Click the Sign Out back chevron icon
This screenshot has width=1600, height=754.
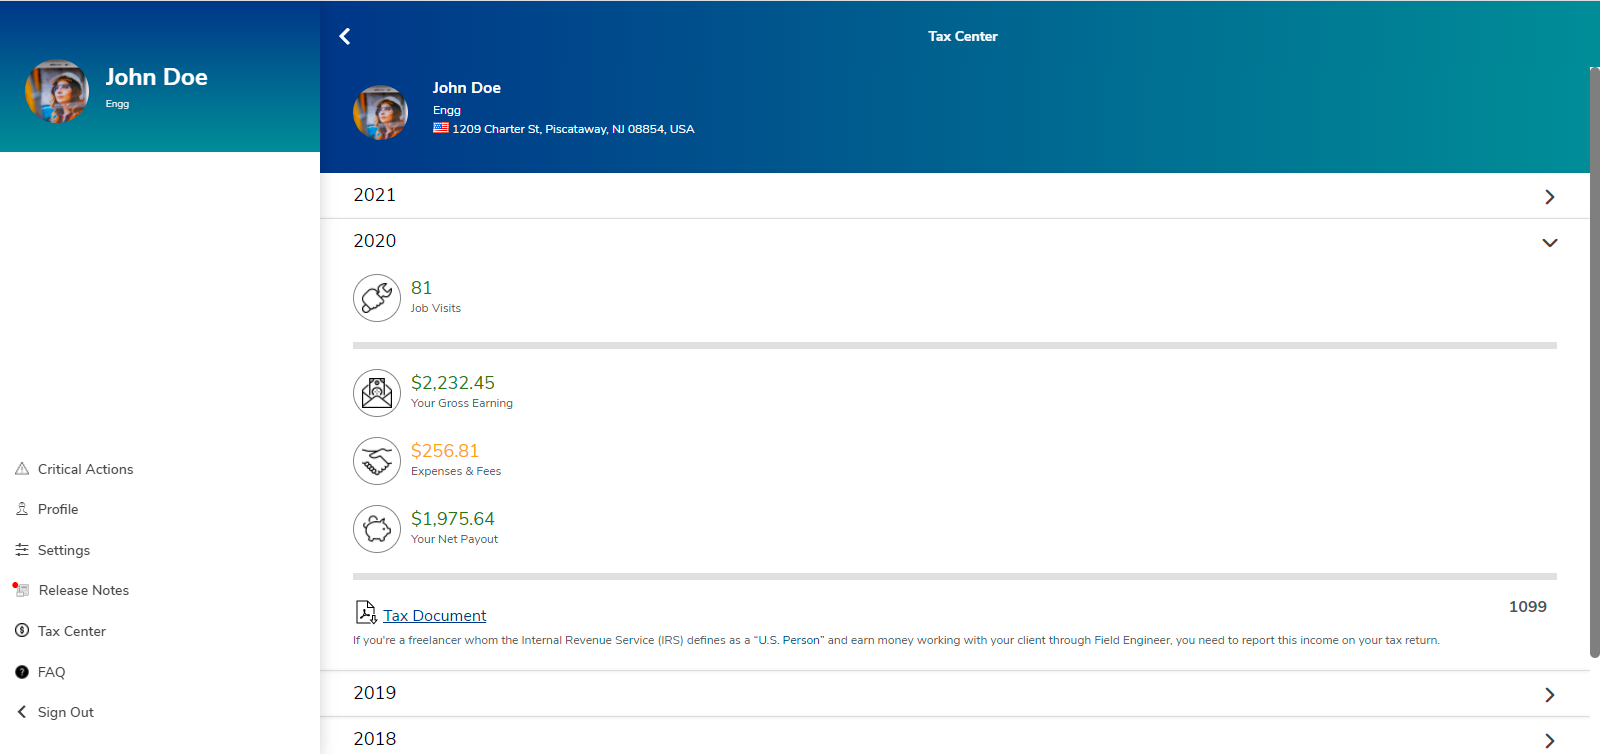(22, 712)
